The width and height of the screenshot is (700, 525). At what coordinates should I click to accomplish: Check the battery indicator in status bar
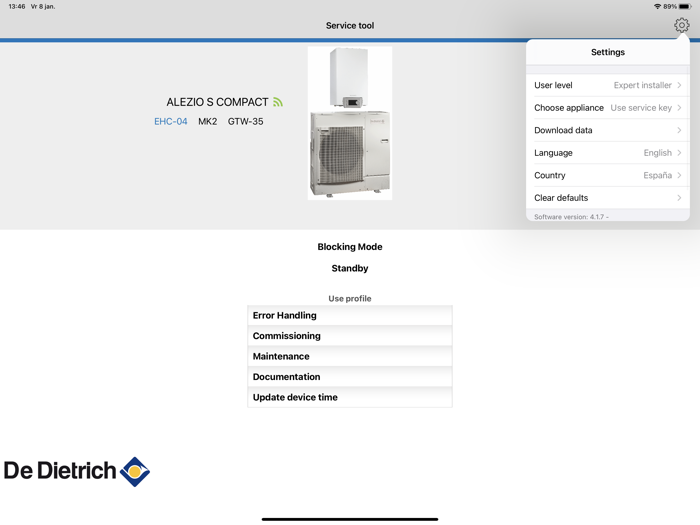pyautogui.click(x=685, y=6)
